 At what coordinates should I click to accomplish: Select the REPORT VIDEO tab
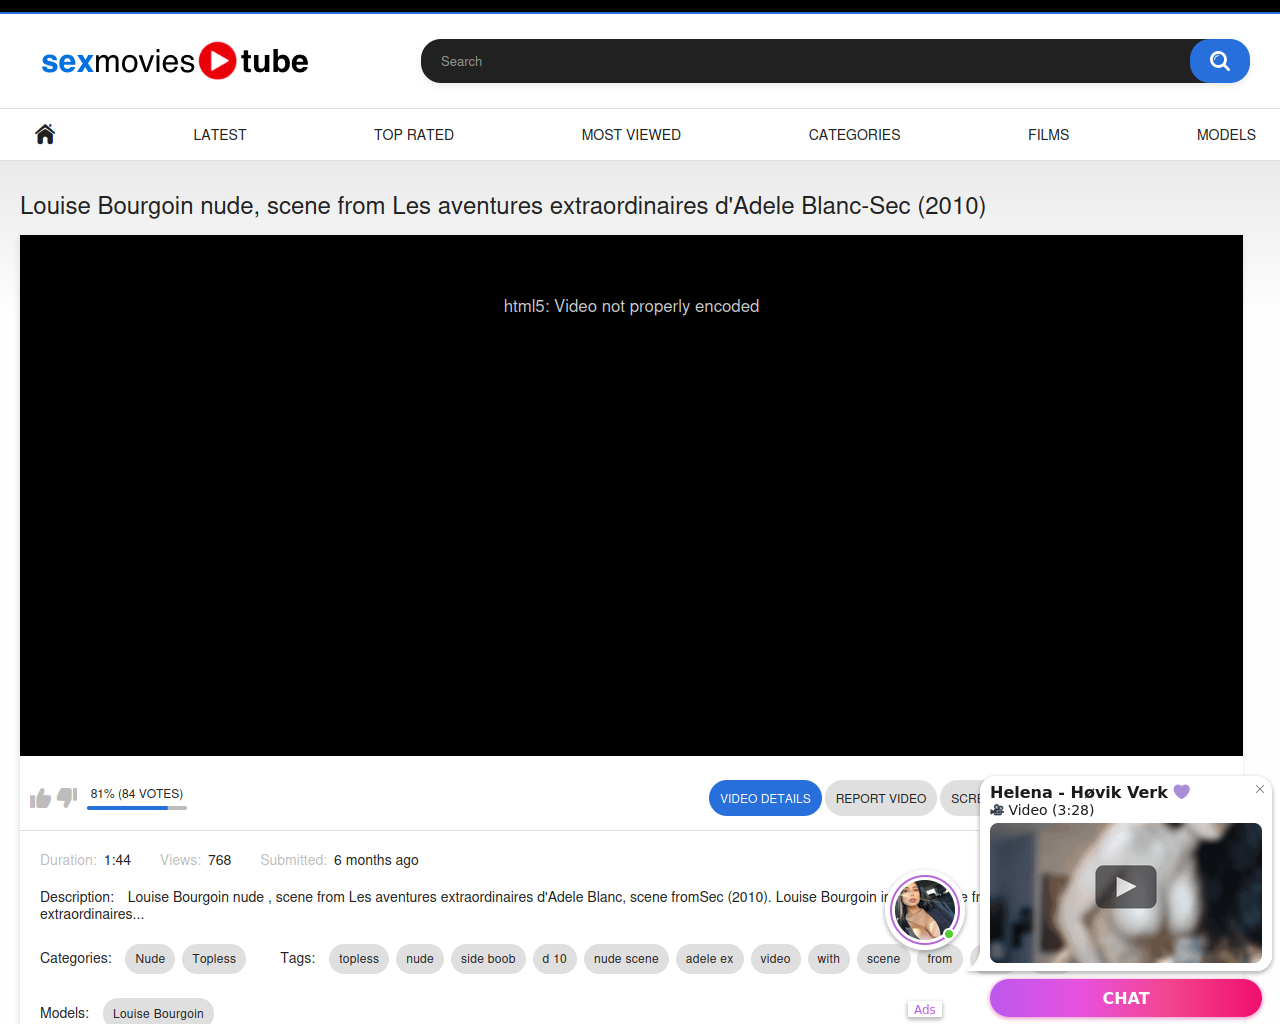click(881, 798)
